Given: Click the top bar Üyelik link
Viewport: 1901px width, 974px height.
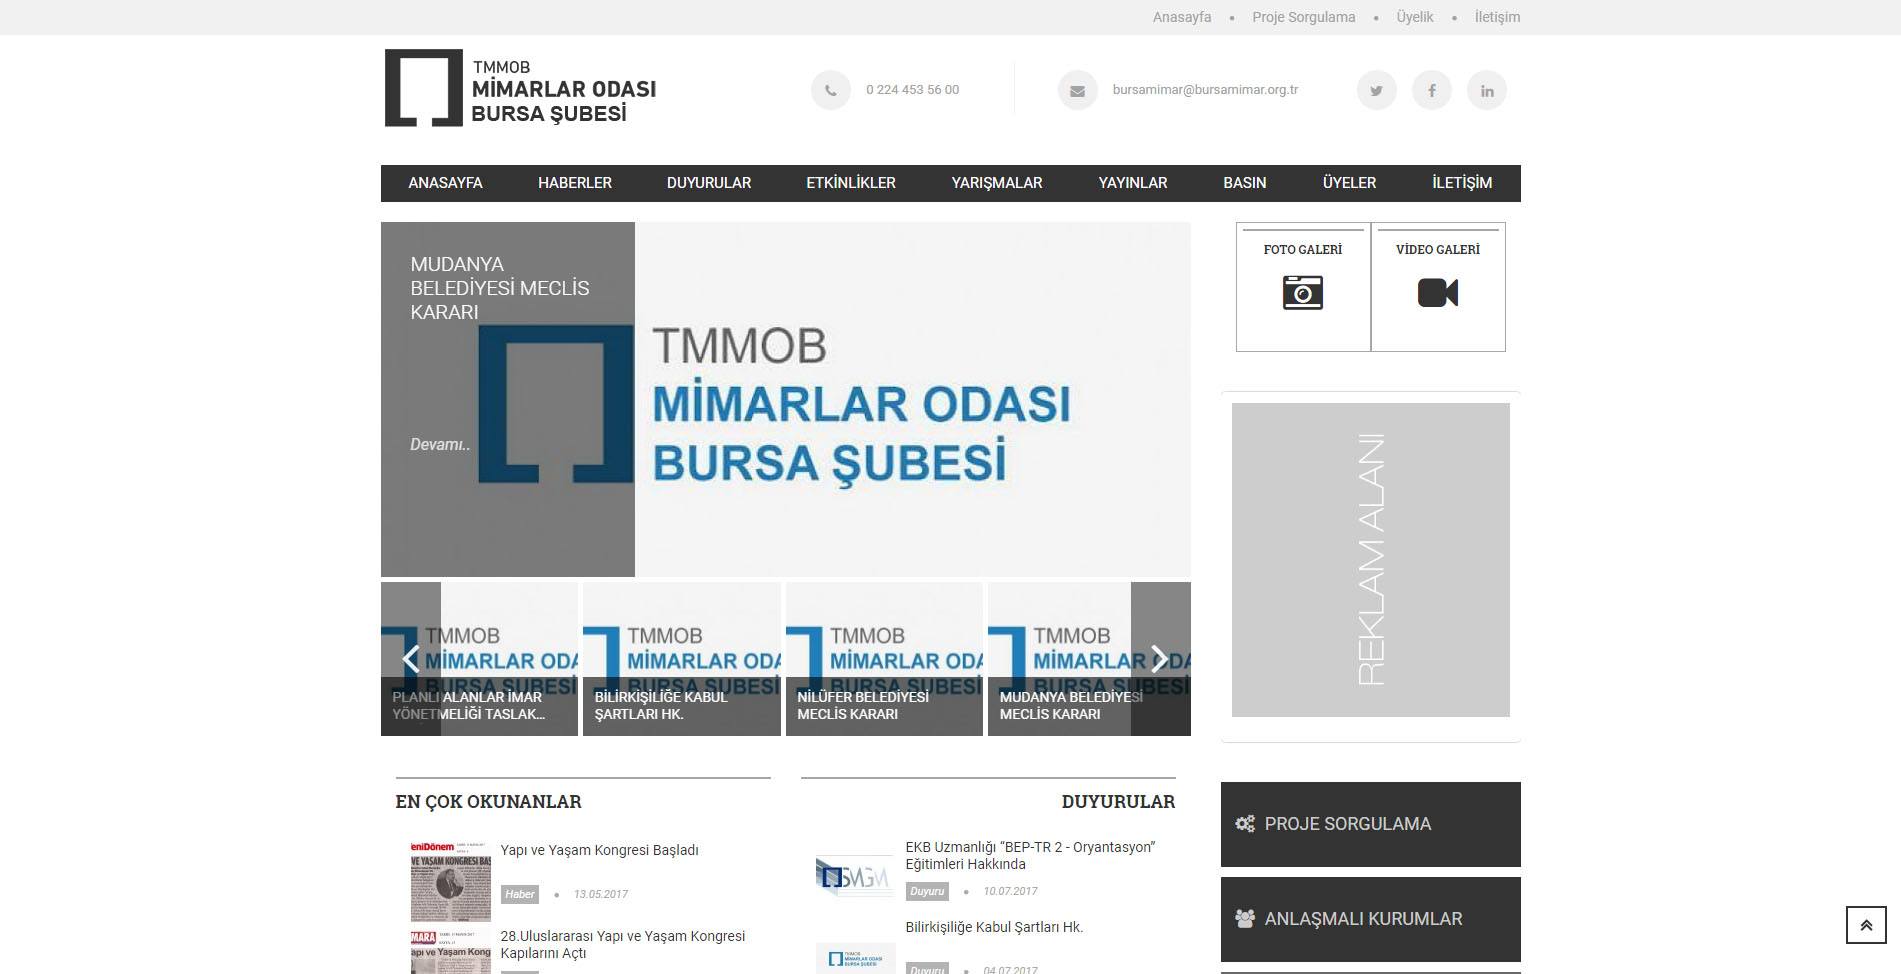Looking at the screenshot, I should (x=1415, y=17).
